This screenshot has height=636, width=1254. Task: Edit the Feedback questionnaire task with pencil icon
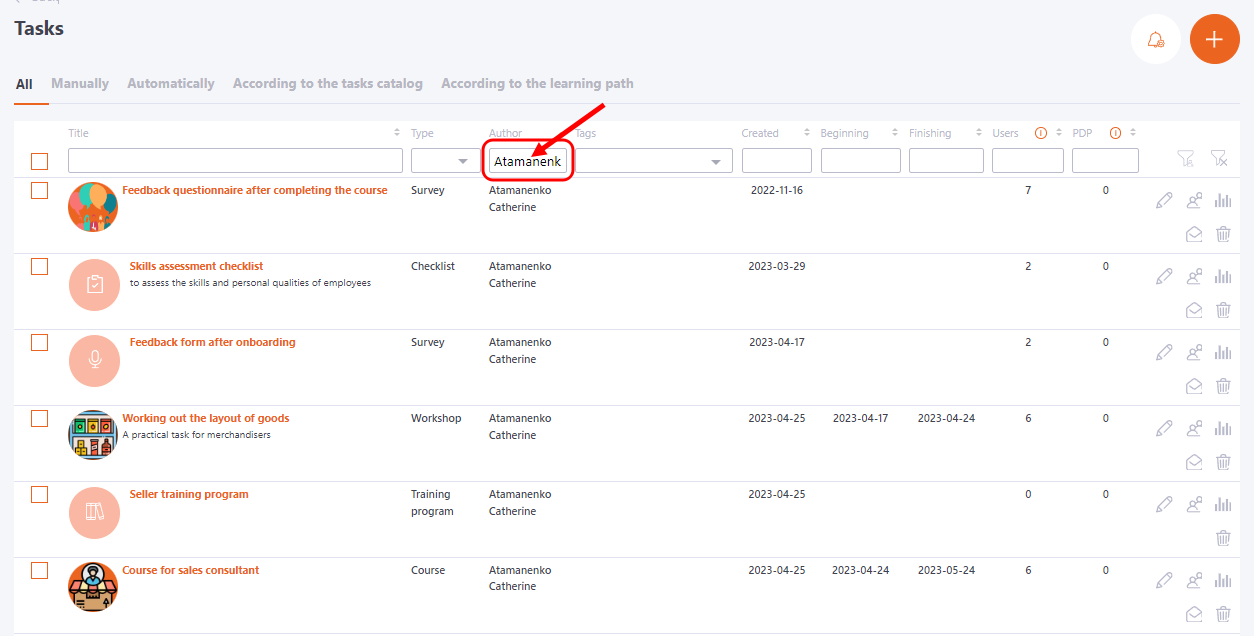click(x=1164, y=201)
